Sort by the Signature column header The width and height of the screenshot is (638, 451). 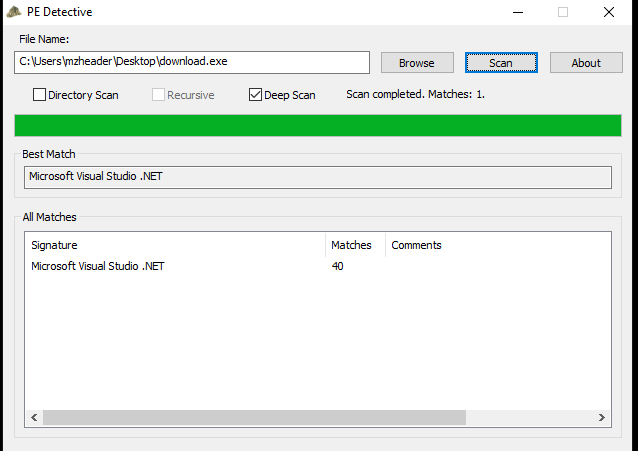[x=175, y=245]
